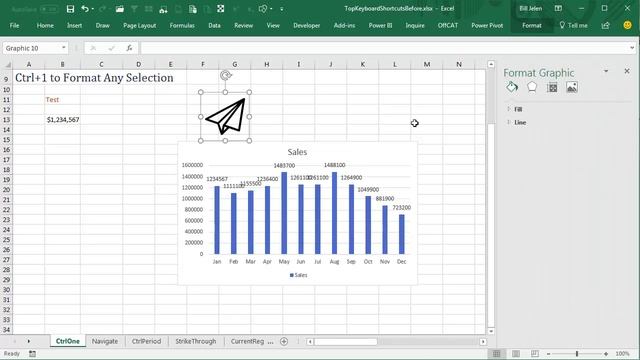Open the Inquire tab
Screen dimensions: 640x360
[x=415, y=25]
